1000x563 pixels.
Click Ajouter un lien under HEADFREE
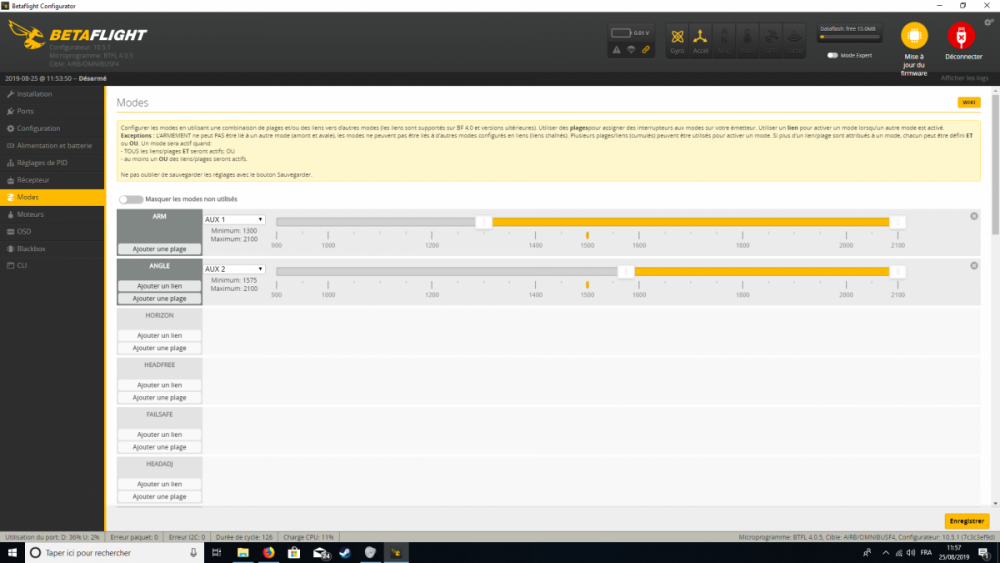tap(159, 385)
